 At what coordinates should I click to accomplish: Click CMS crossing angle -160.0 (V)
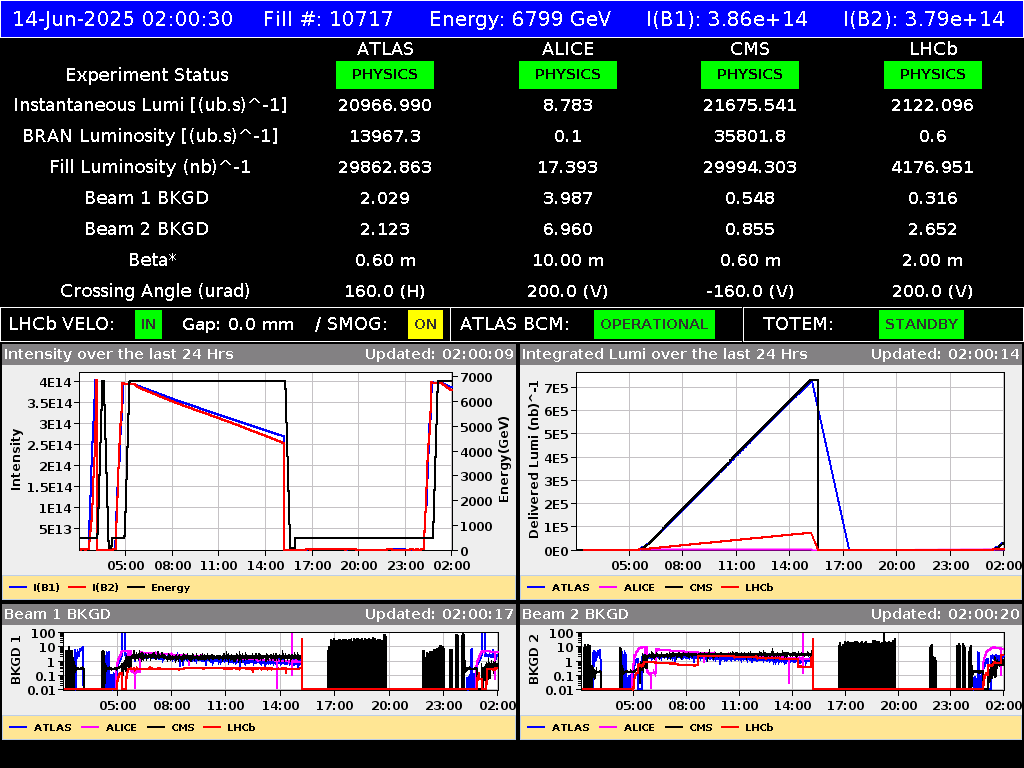750,291
